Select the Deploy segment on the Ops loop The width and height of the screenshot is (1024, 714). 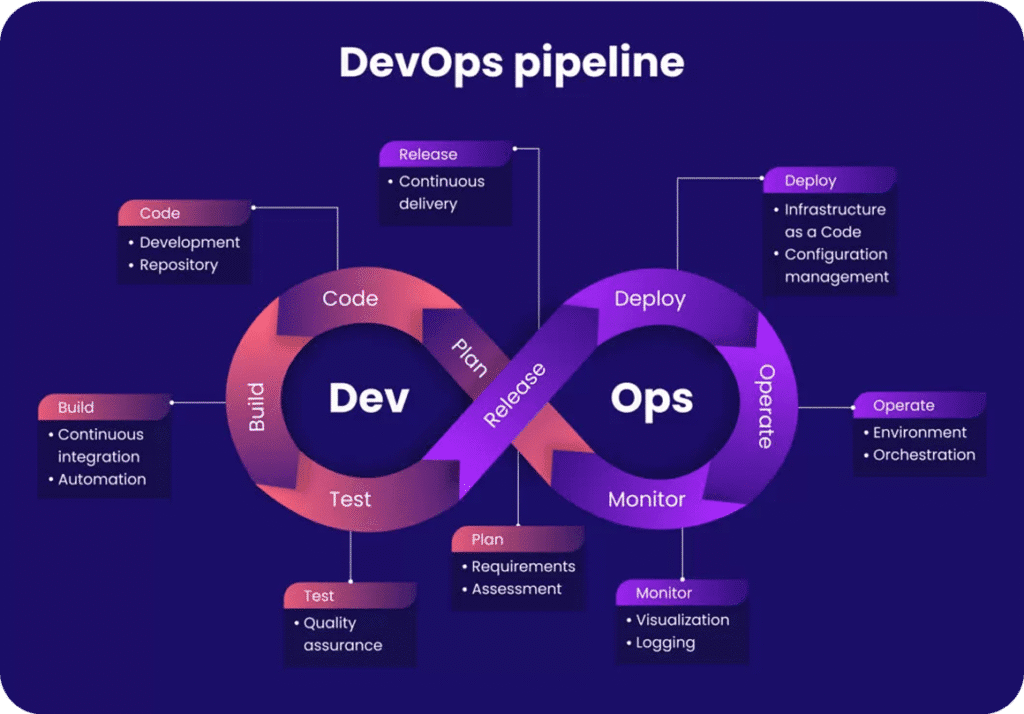tap(650, 298)
